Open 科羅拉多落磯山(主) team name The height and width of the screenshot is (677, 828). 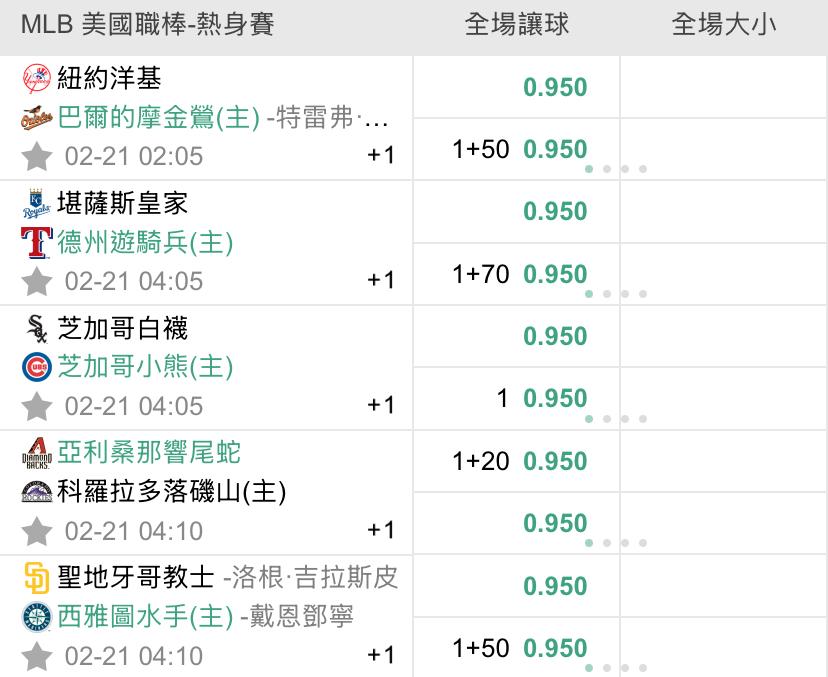coord(172,491)
